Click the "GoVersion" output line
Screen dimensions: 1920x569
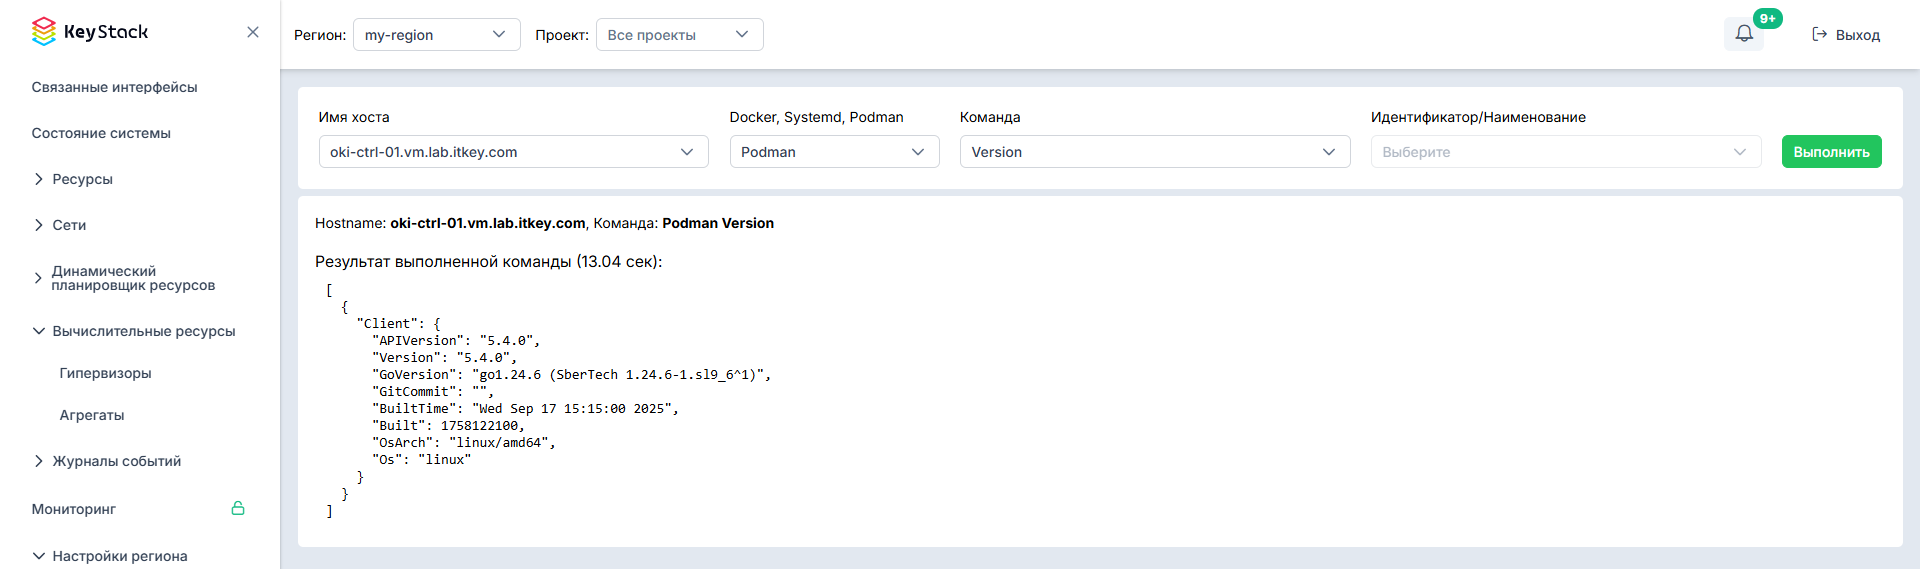572,375
